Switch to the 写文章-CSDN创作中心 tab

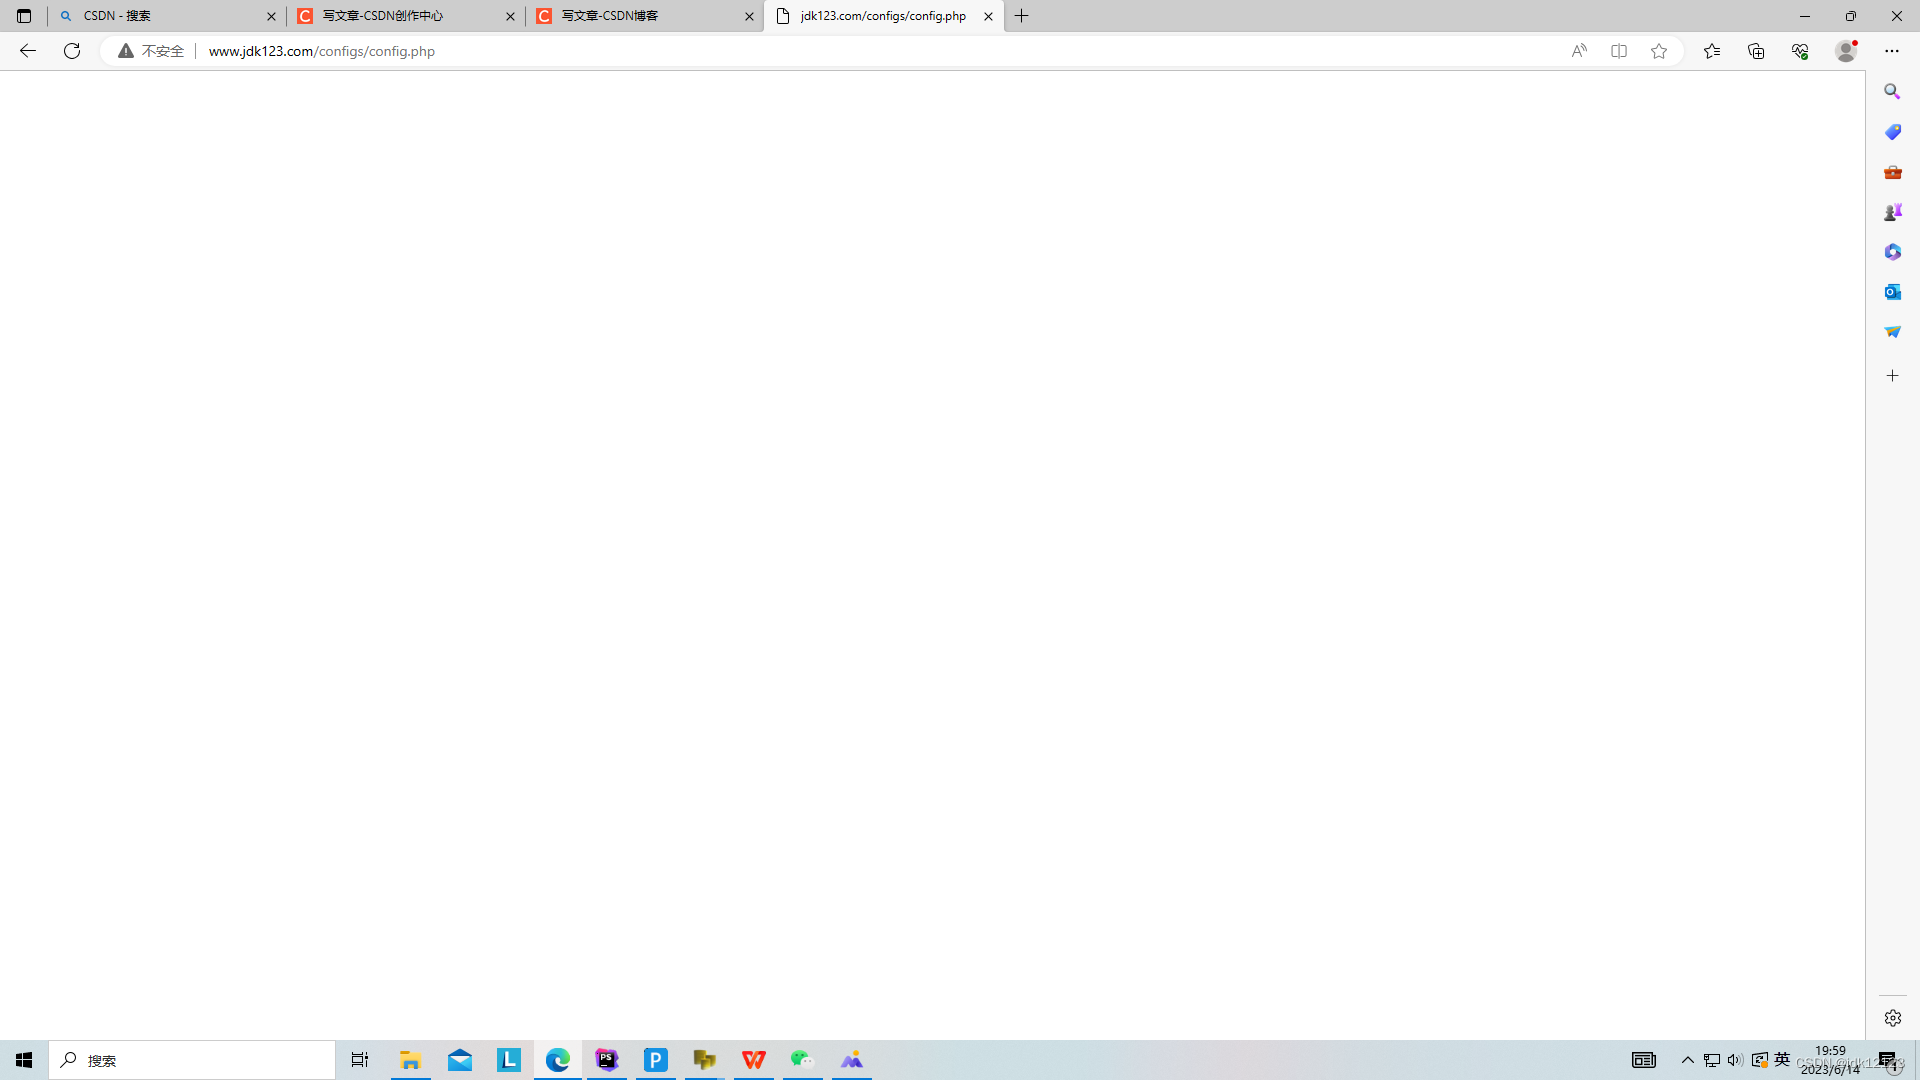tap(406, 16)
